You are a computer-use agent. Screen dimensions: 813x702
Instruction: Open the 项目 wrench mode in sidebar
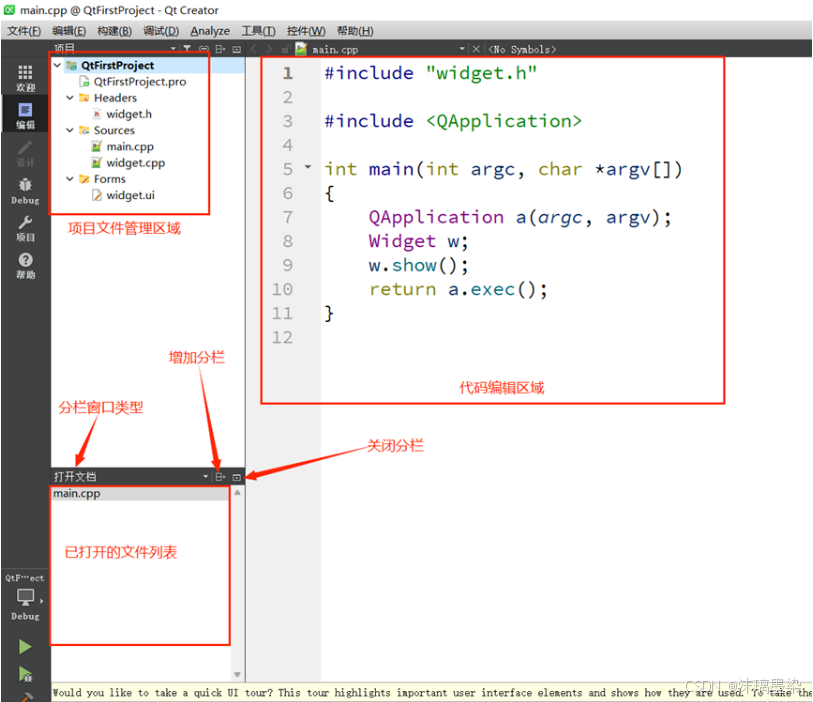point(25,228)
